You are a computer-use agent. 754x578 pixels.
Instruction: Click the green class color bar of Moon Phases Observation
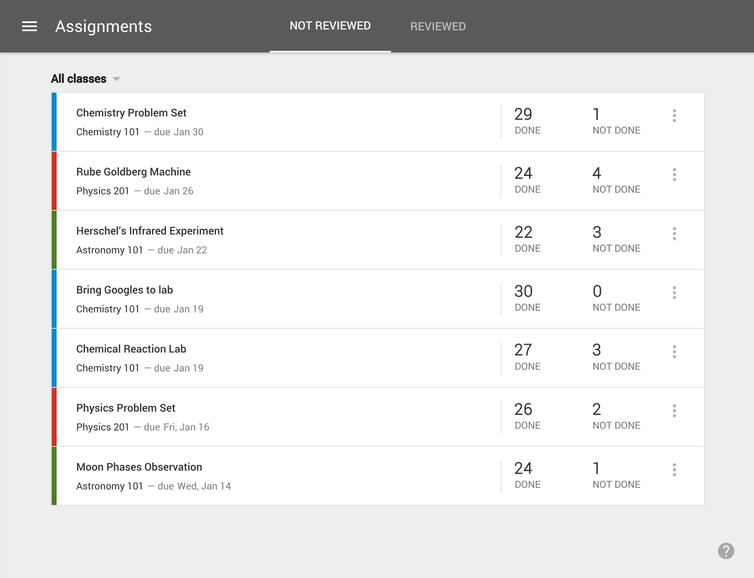[54, 476]
